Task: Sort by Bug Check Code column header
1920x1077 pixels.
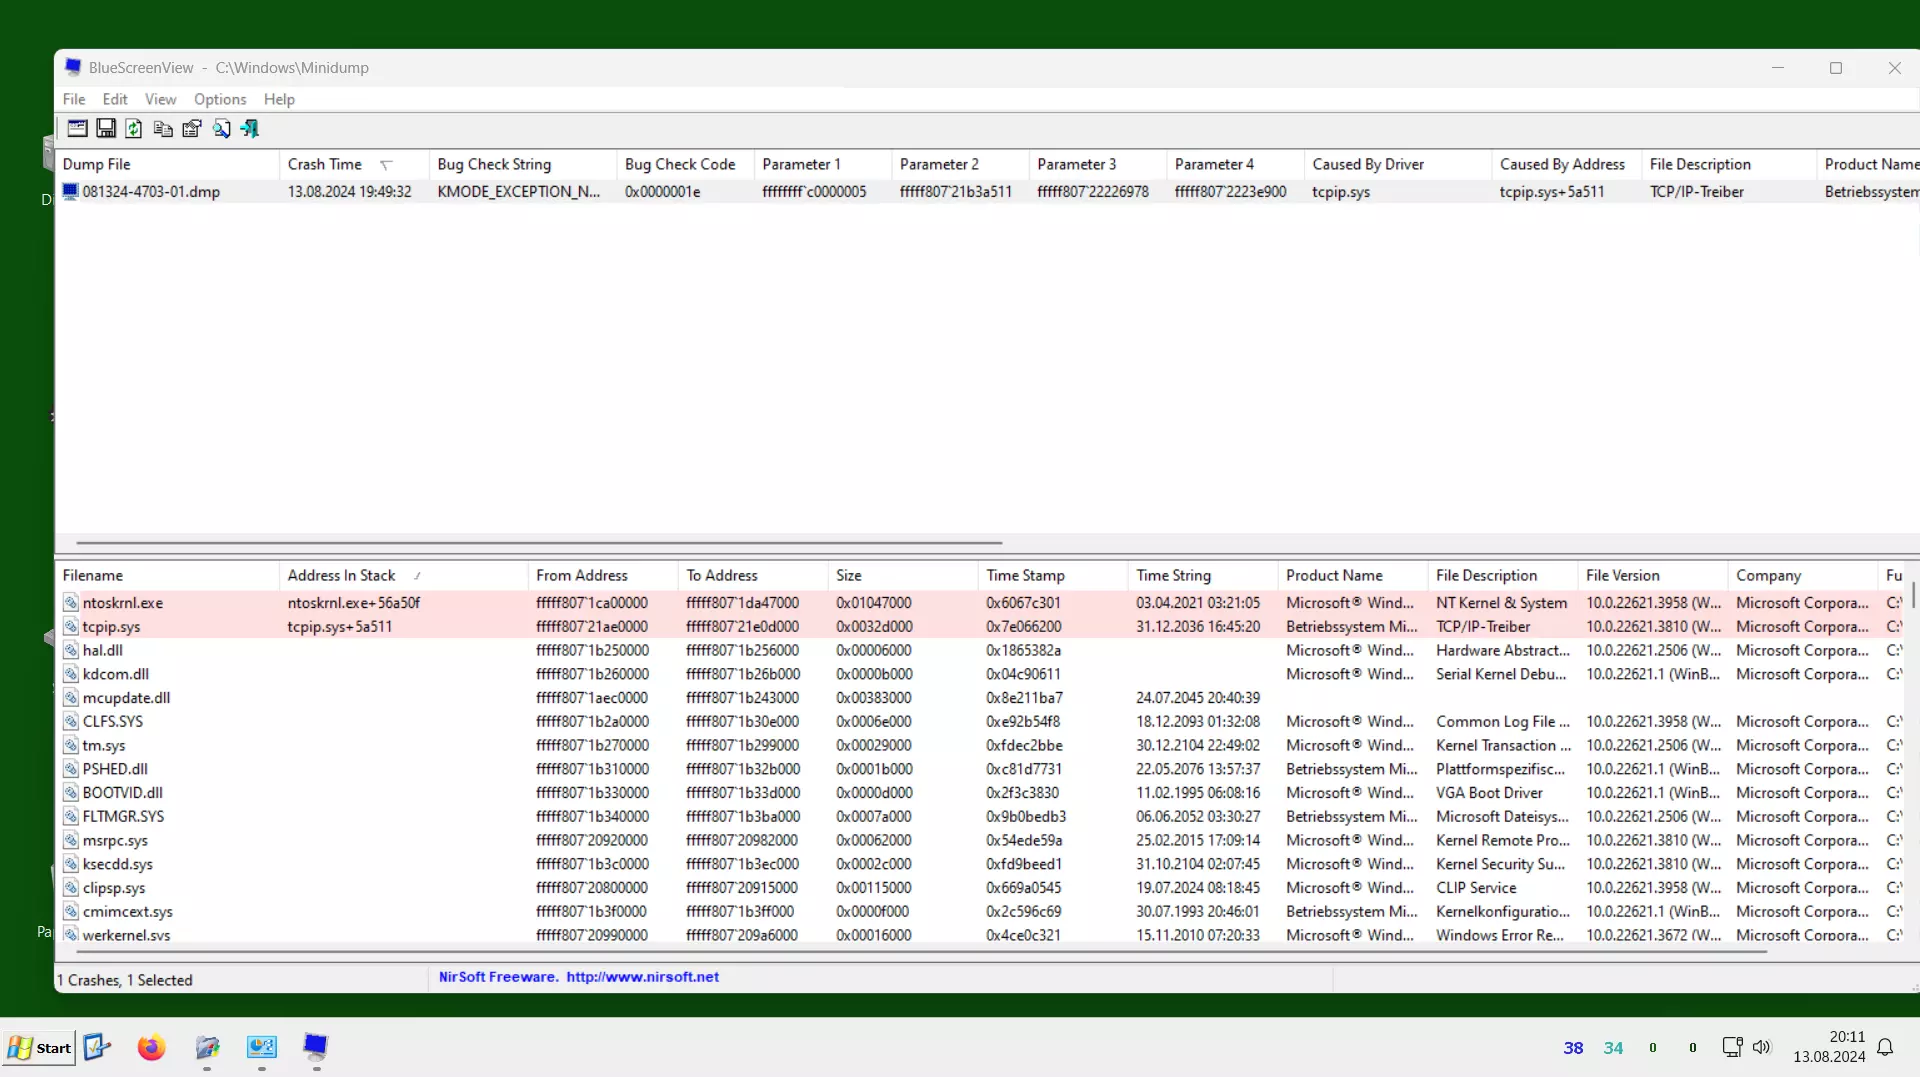Action: pos(685,164)
